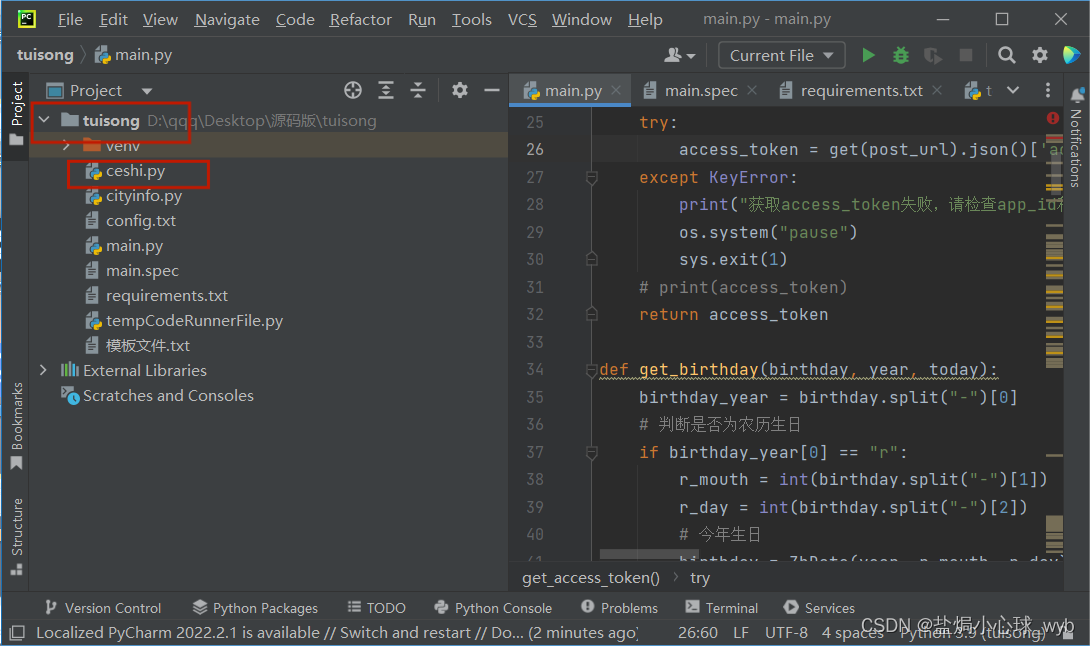The width and height of the screenshot is (1090, 646).
Task: Open the File menu
Action: (70, 19)
